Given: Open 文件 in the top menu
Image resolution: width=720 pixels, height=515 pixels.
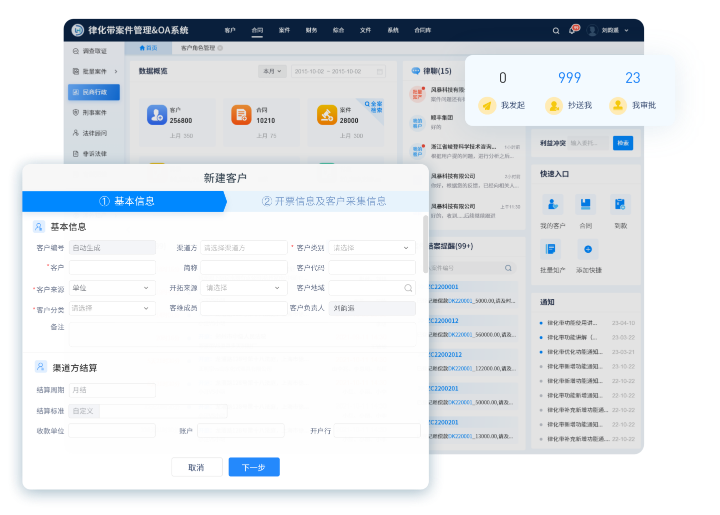Looking at the screenshot, I should pos(366,30).
